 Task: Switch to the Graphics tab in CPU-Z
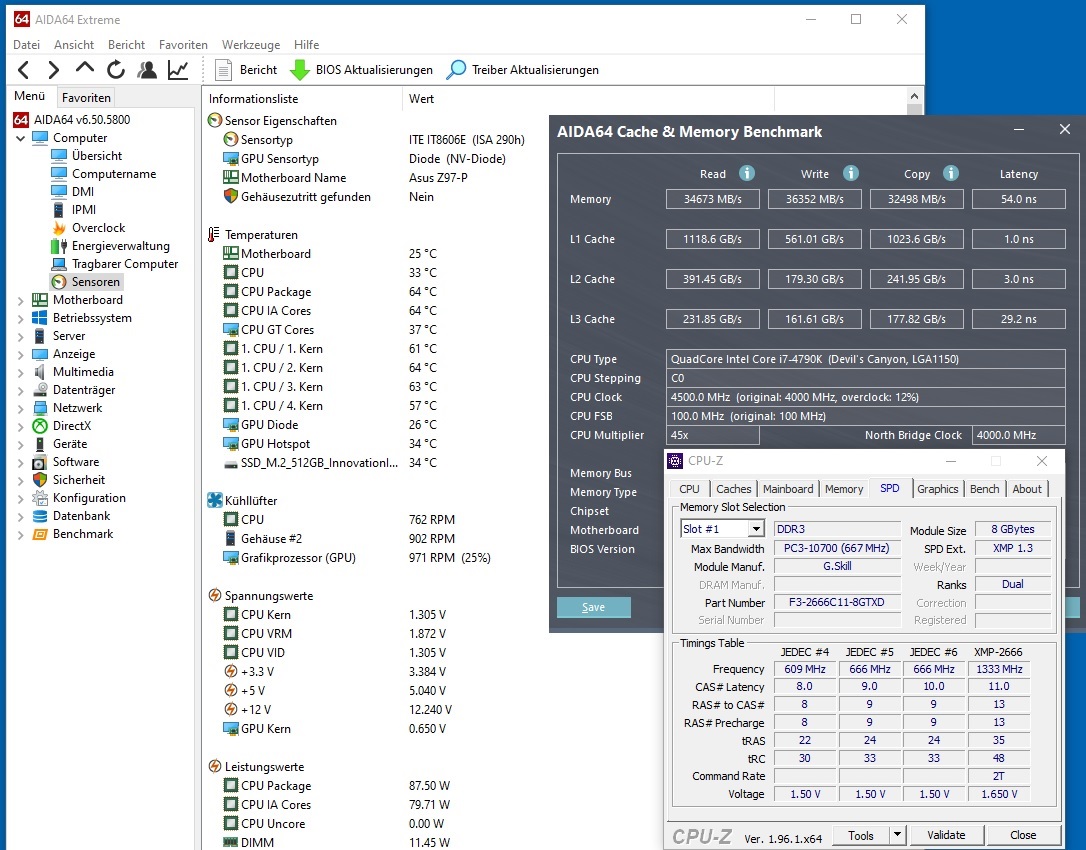tap(938, 488)
